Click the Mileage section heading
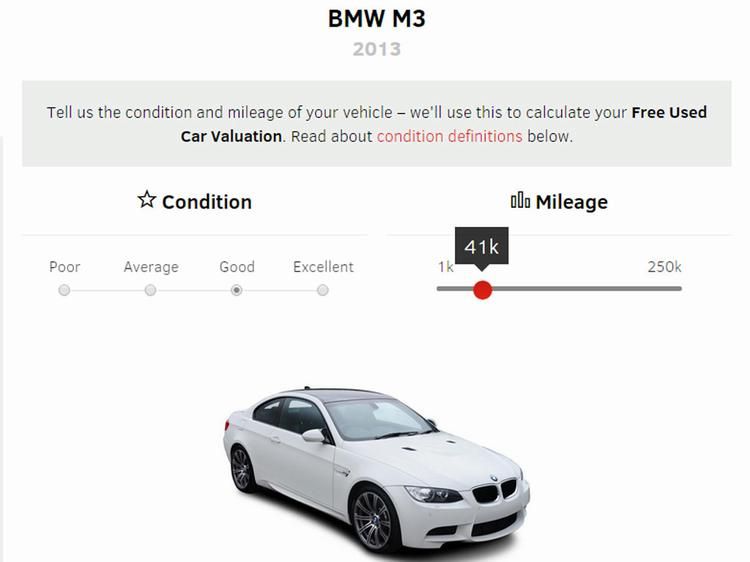 [572, 202]
